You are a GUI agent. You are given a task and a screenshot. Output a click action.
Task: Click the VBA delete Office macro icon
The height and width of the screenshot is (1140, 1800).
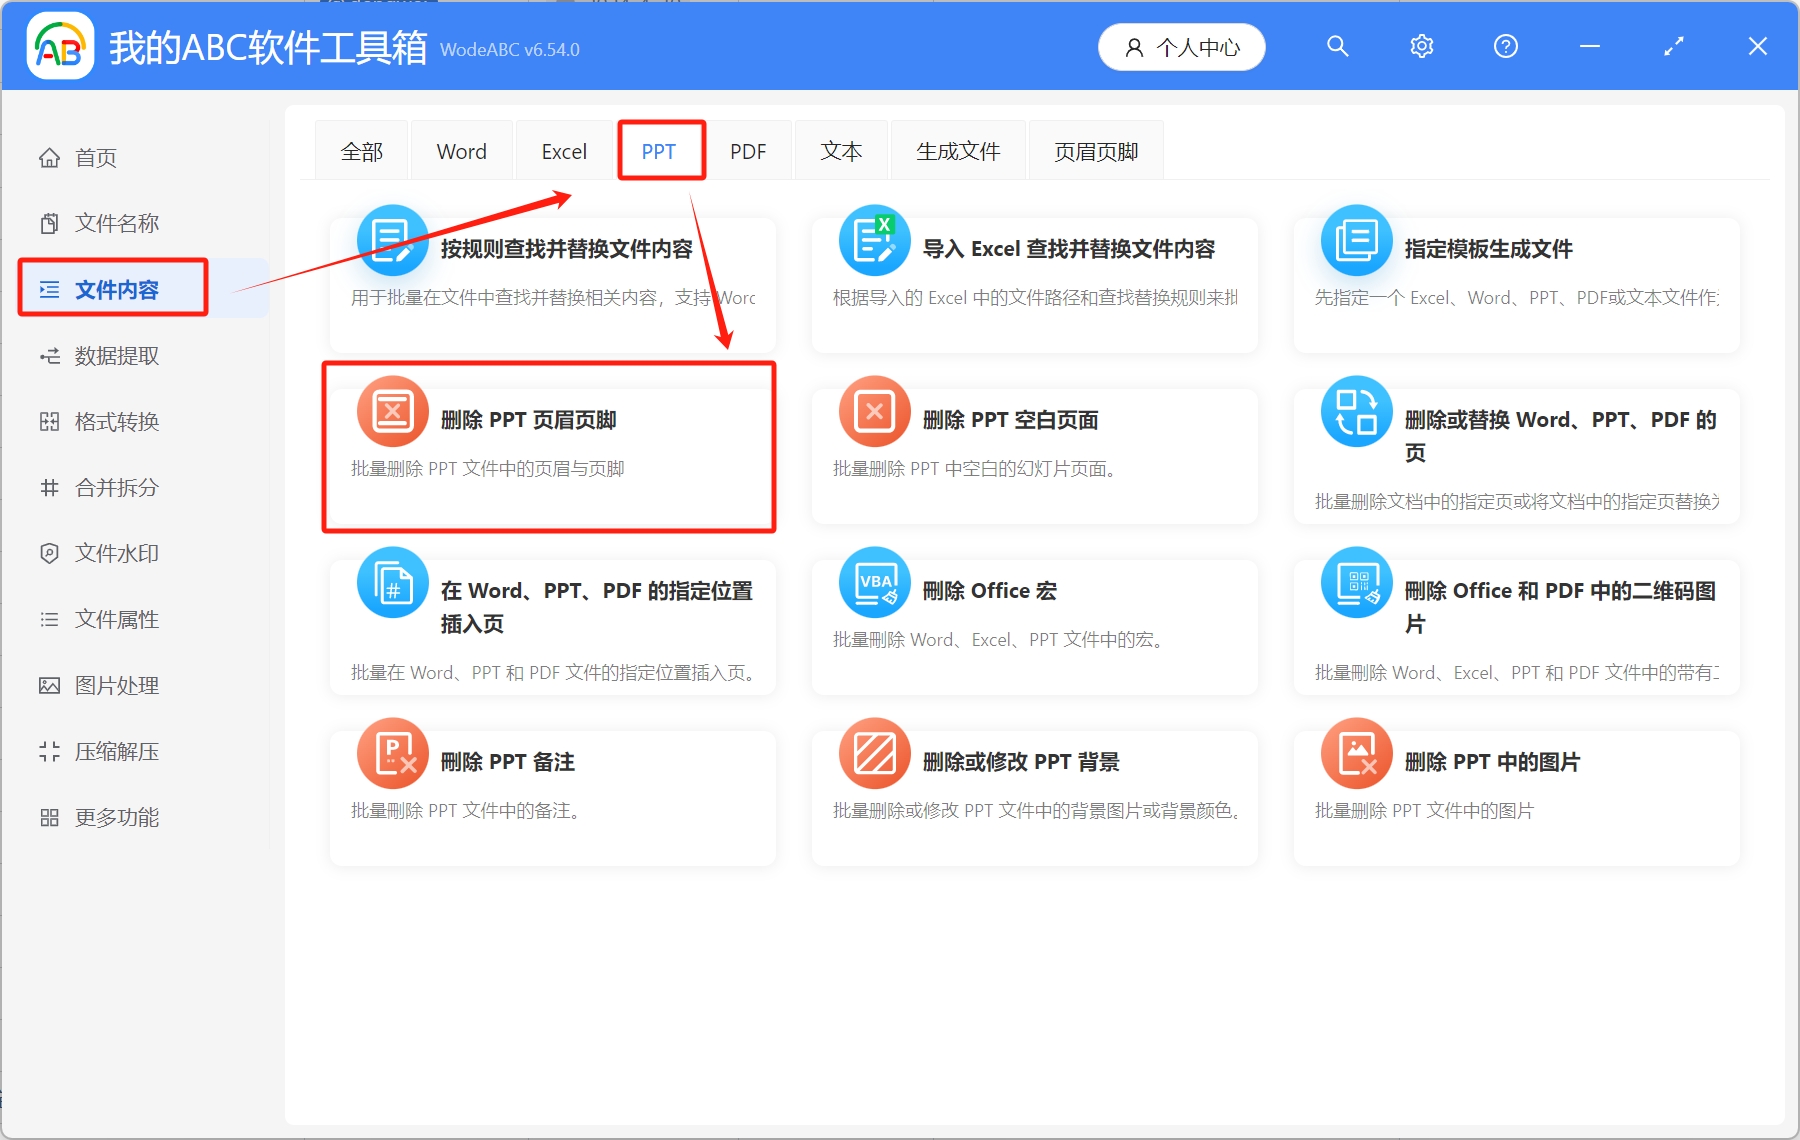tap(875, 582)
